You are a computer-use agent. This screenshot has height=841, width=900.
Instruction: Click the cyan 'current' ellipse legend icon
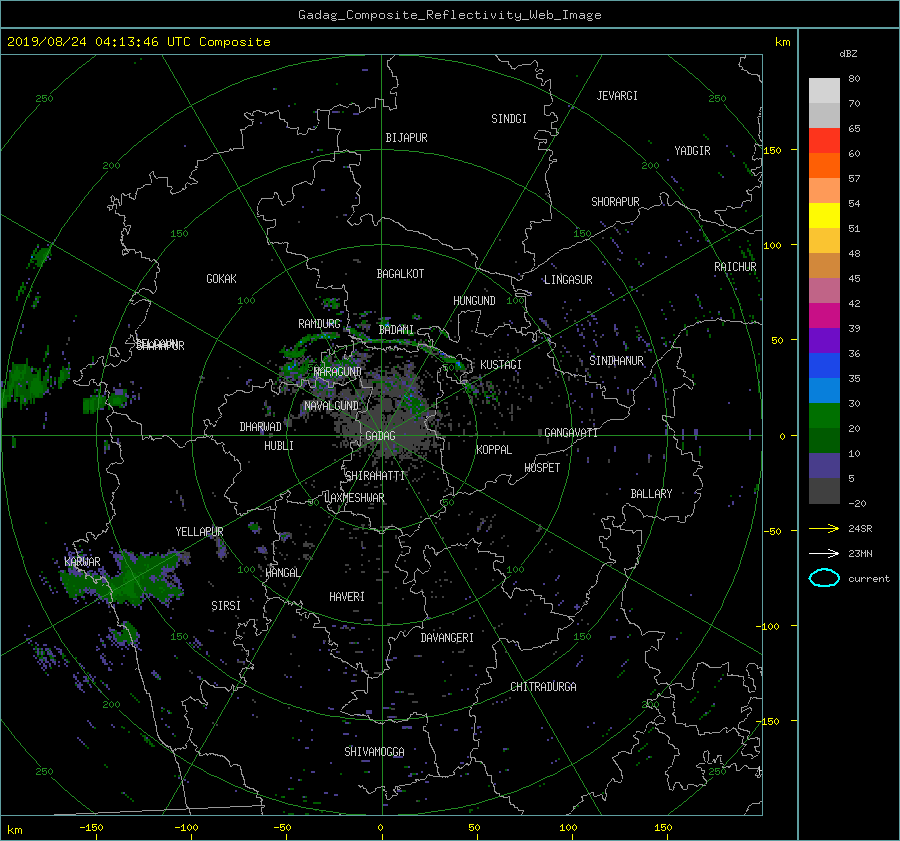(824, 578)
